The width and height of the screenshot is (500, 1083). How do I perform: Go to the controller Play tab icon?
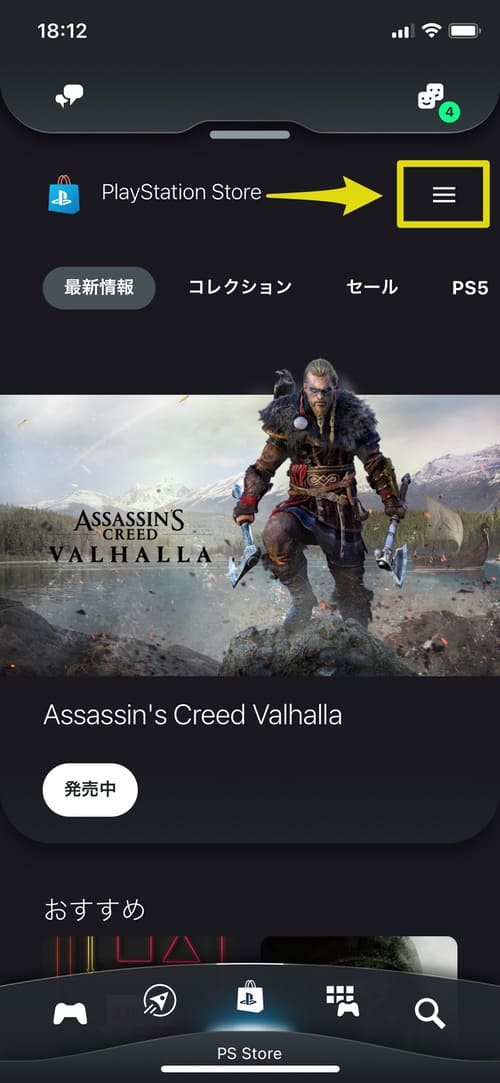pyautogui.click(x=70, y=1013)
